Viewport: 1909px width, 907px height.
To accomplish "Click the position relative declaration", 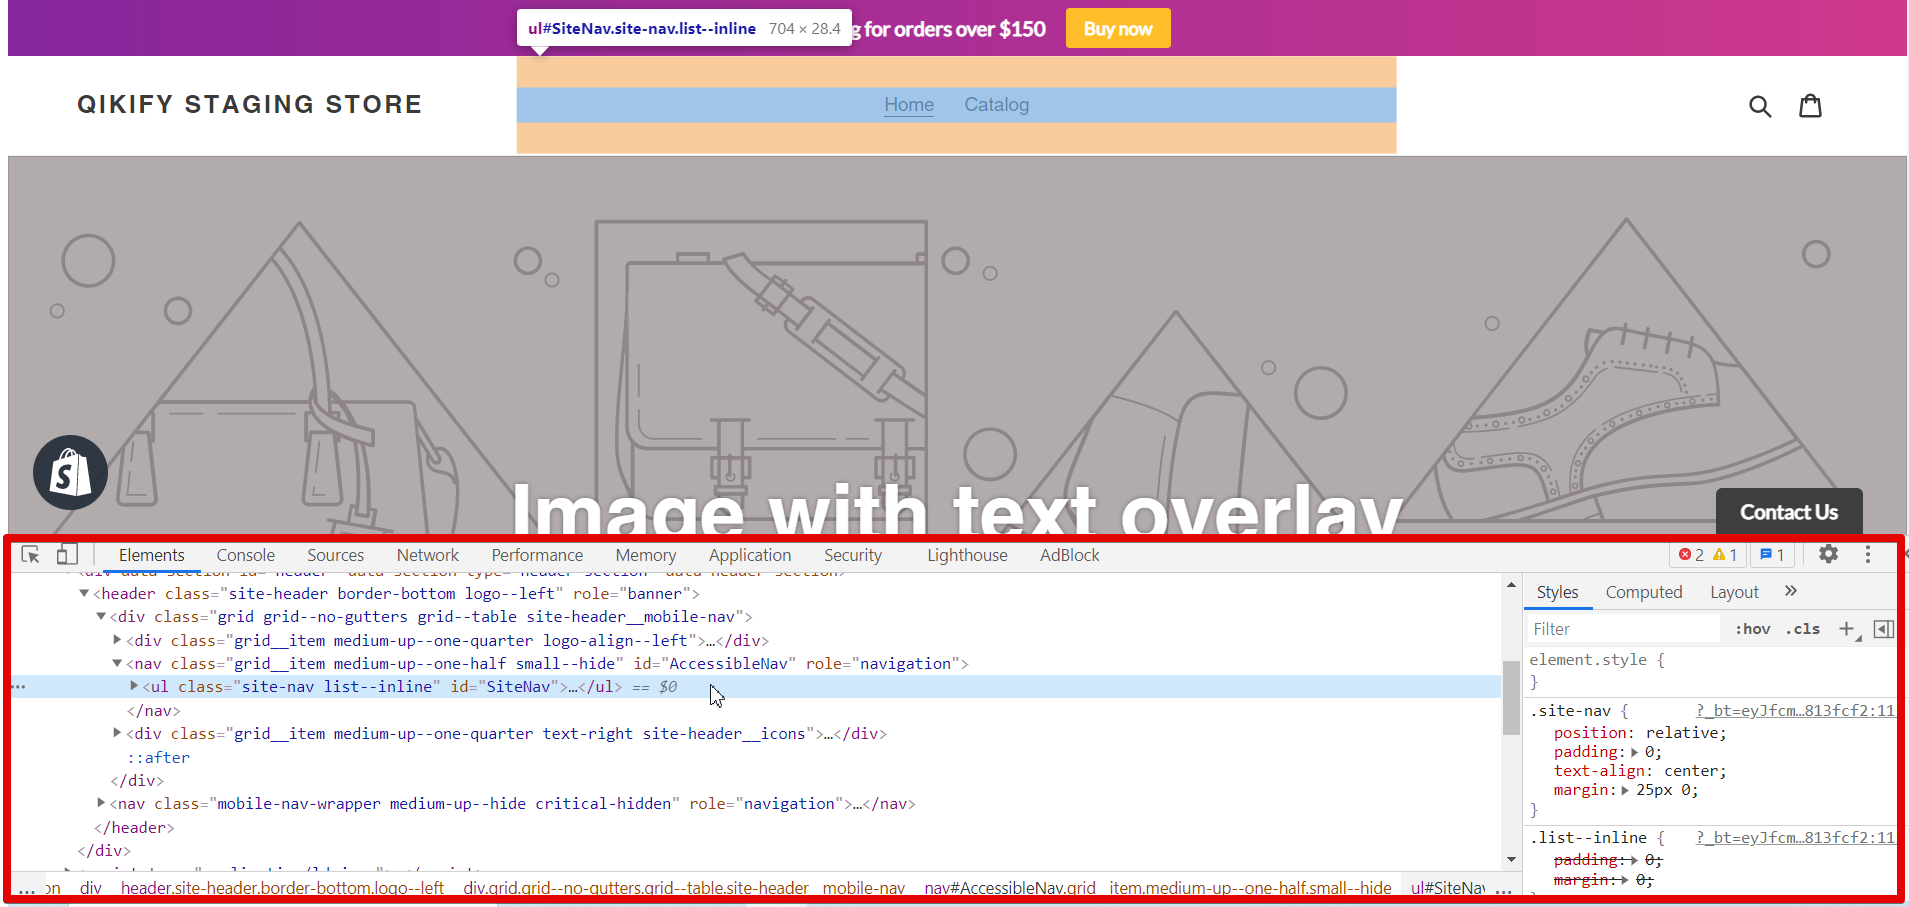I will point(1640,733).
